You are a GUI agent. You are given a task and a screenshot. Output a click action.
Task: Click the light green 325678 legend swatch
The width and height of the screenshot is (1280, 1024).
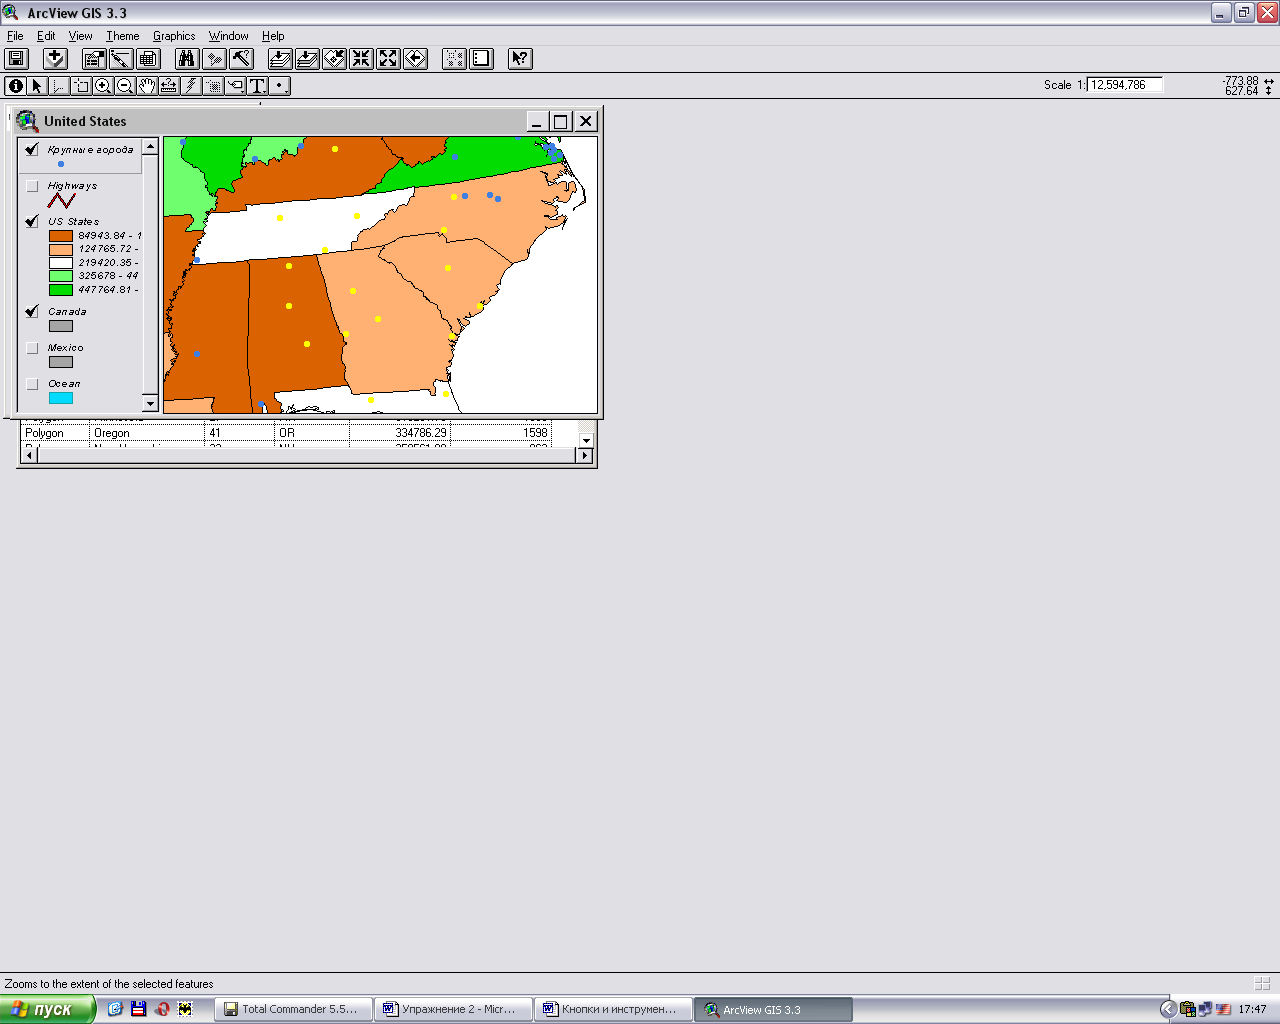61,276
